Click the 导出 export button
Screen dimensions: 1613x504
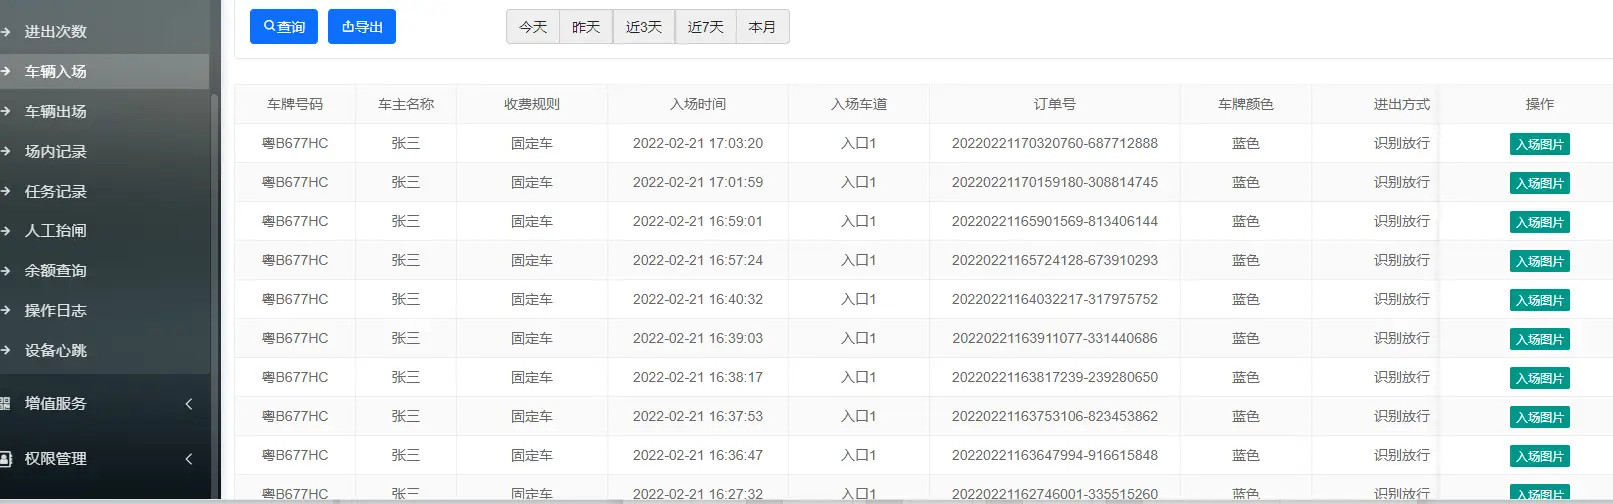point(362,27)
